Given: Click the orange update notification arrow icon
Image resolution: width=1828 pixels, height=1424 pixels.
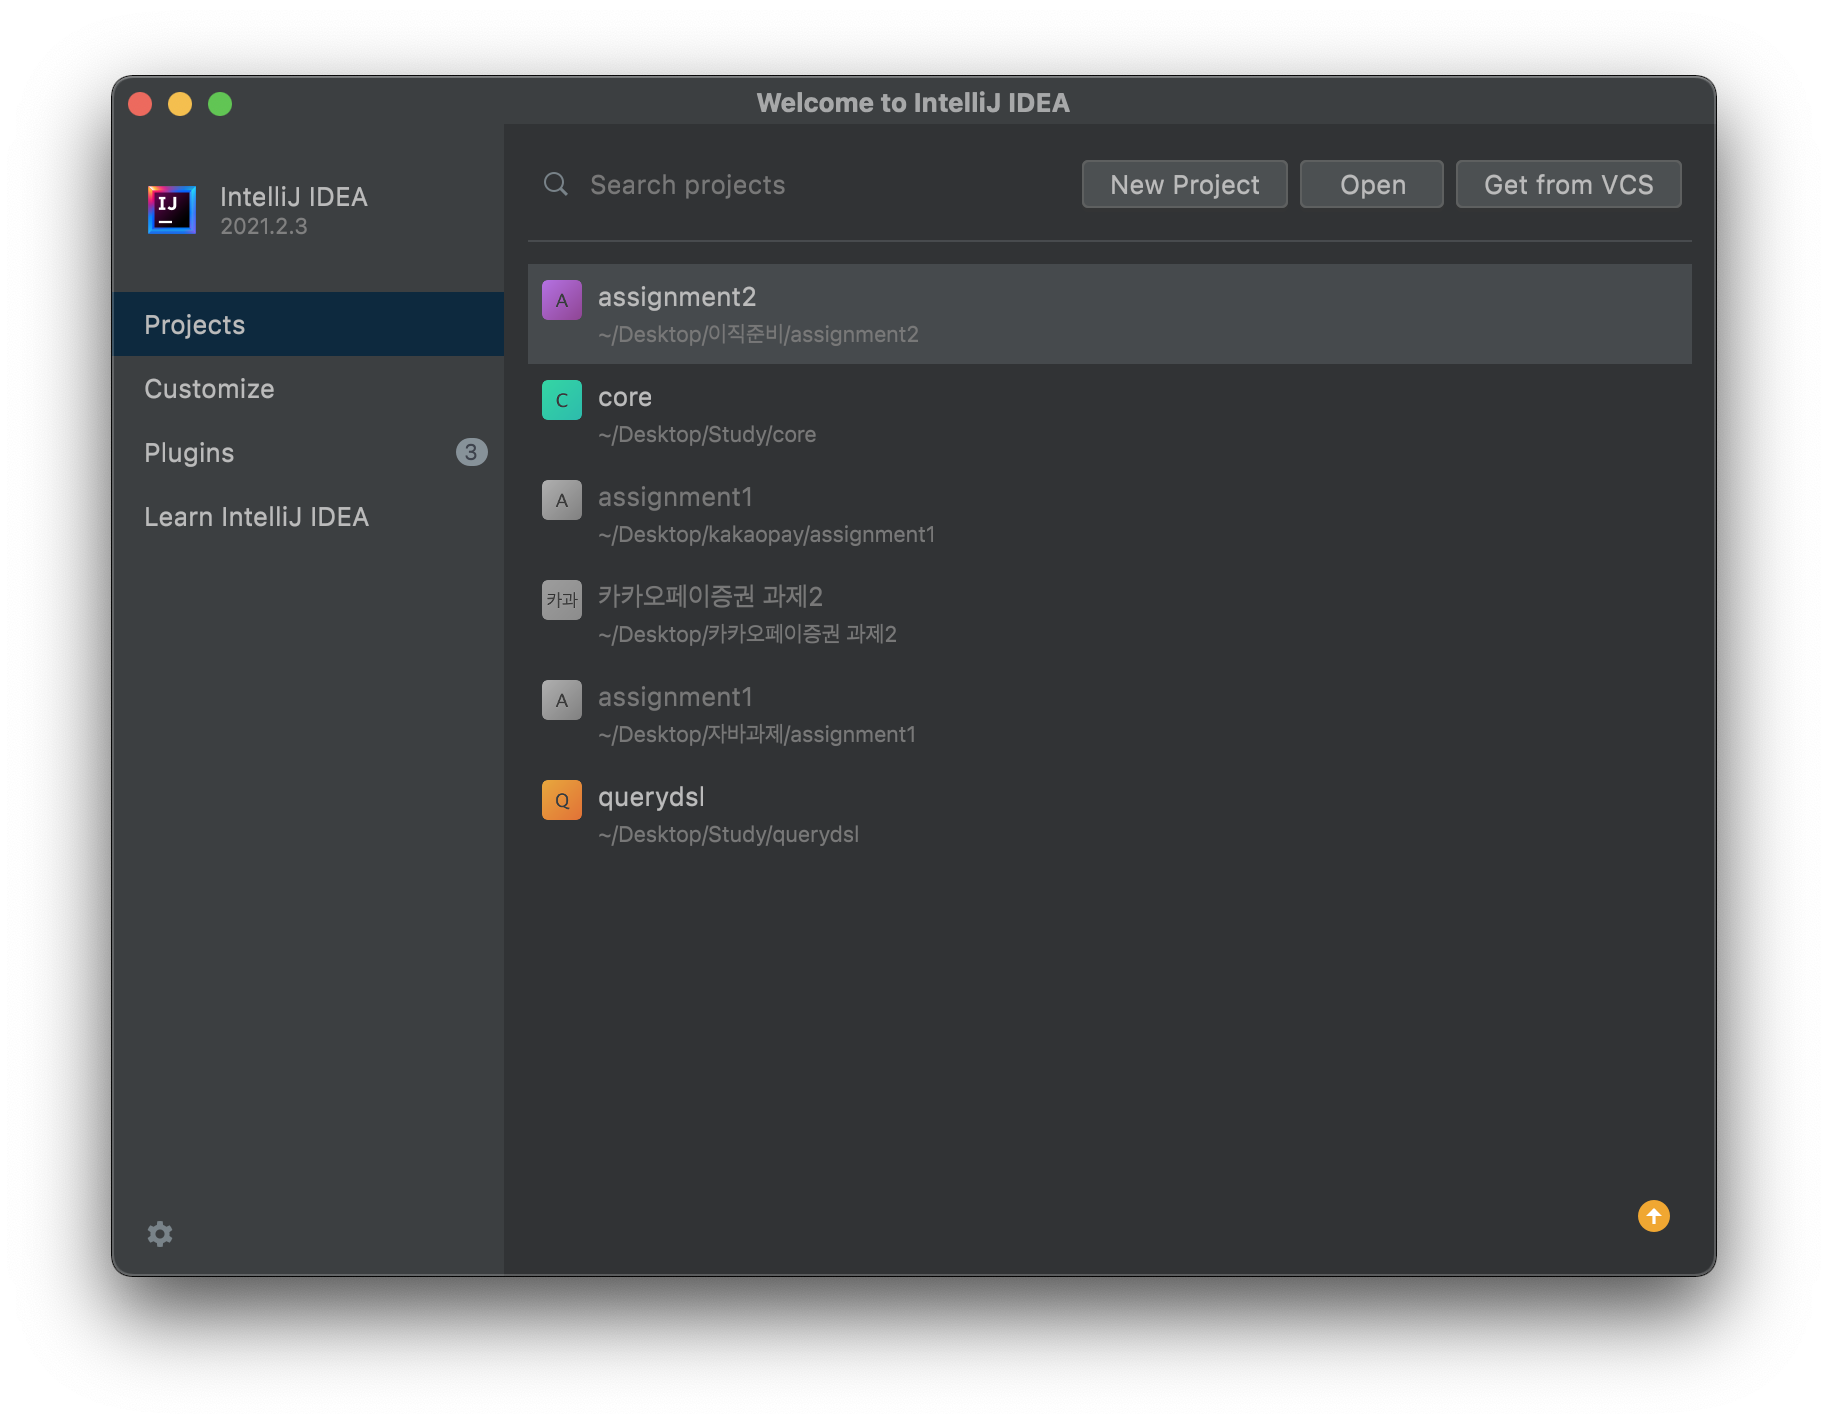Looking at the screenshot, I should point(1654,1216).
